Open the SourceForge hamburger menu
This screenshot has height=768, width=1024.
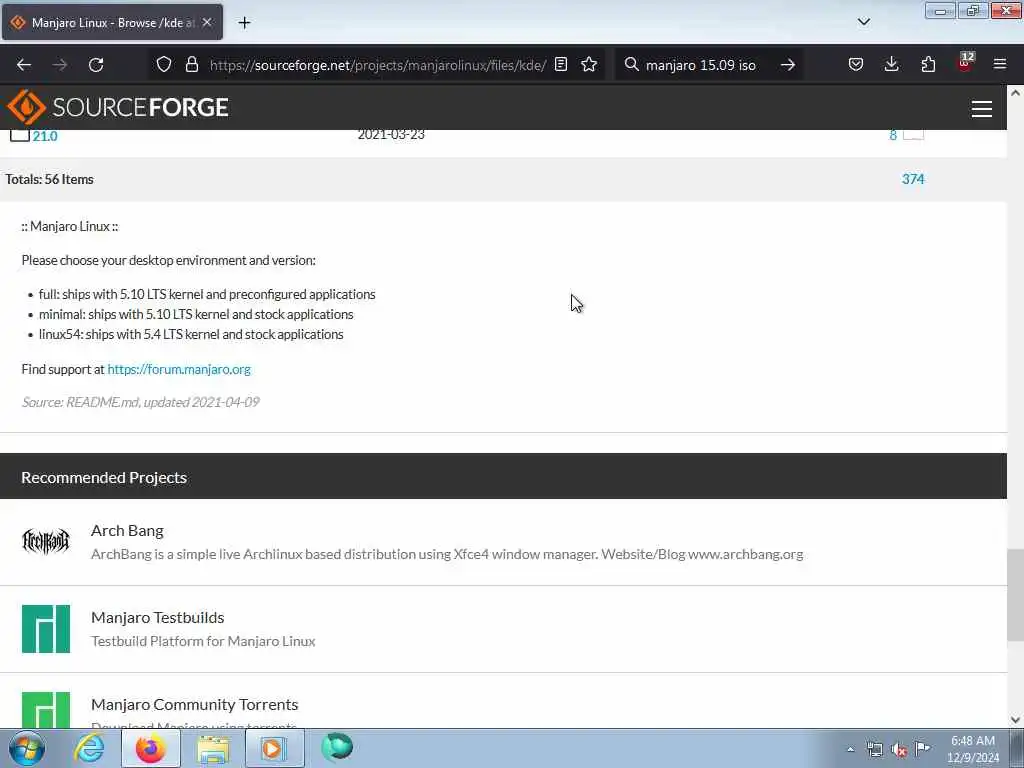(x=982, y=108)
